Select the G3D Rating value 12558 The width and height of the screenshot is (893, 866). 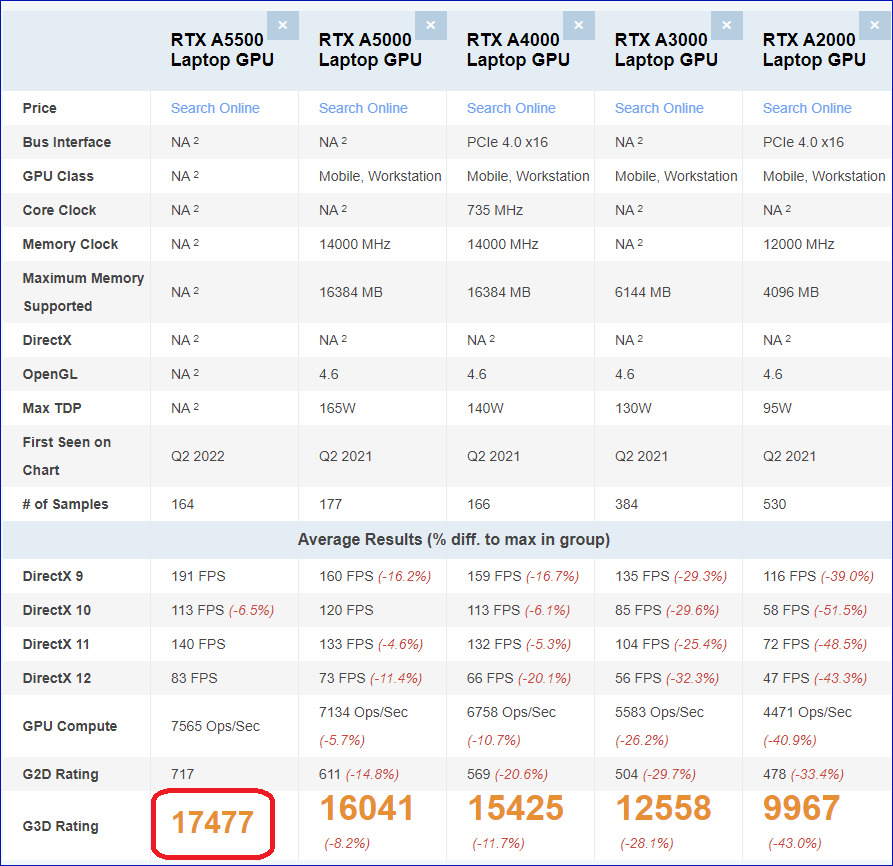(x=664, y=808)
